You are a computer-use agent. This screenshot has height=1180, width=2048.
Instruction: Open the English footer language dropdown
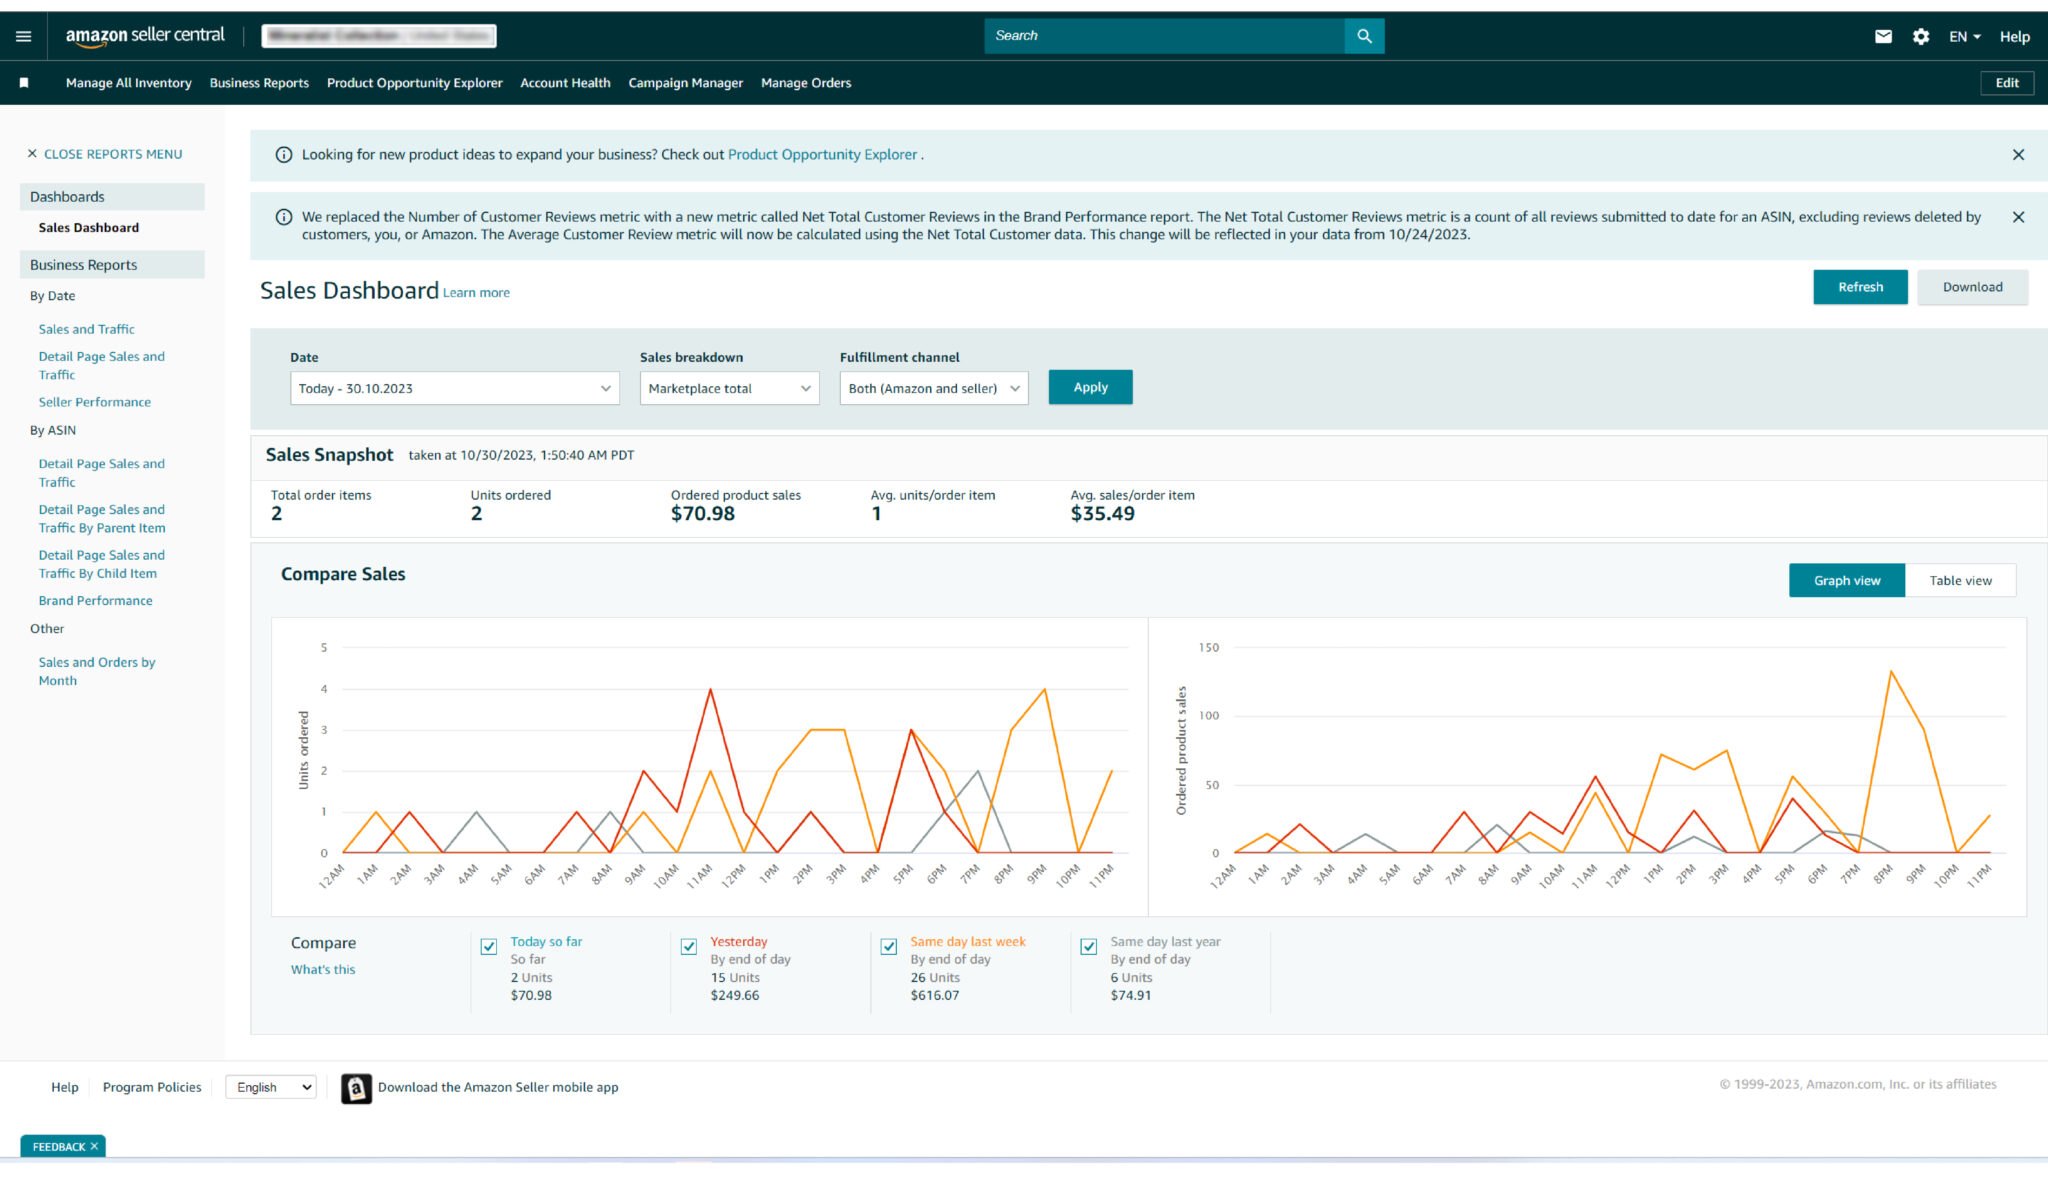tap(271, 1087)
